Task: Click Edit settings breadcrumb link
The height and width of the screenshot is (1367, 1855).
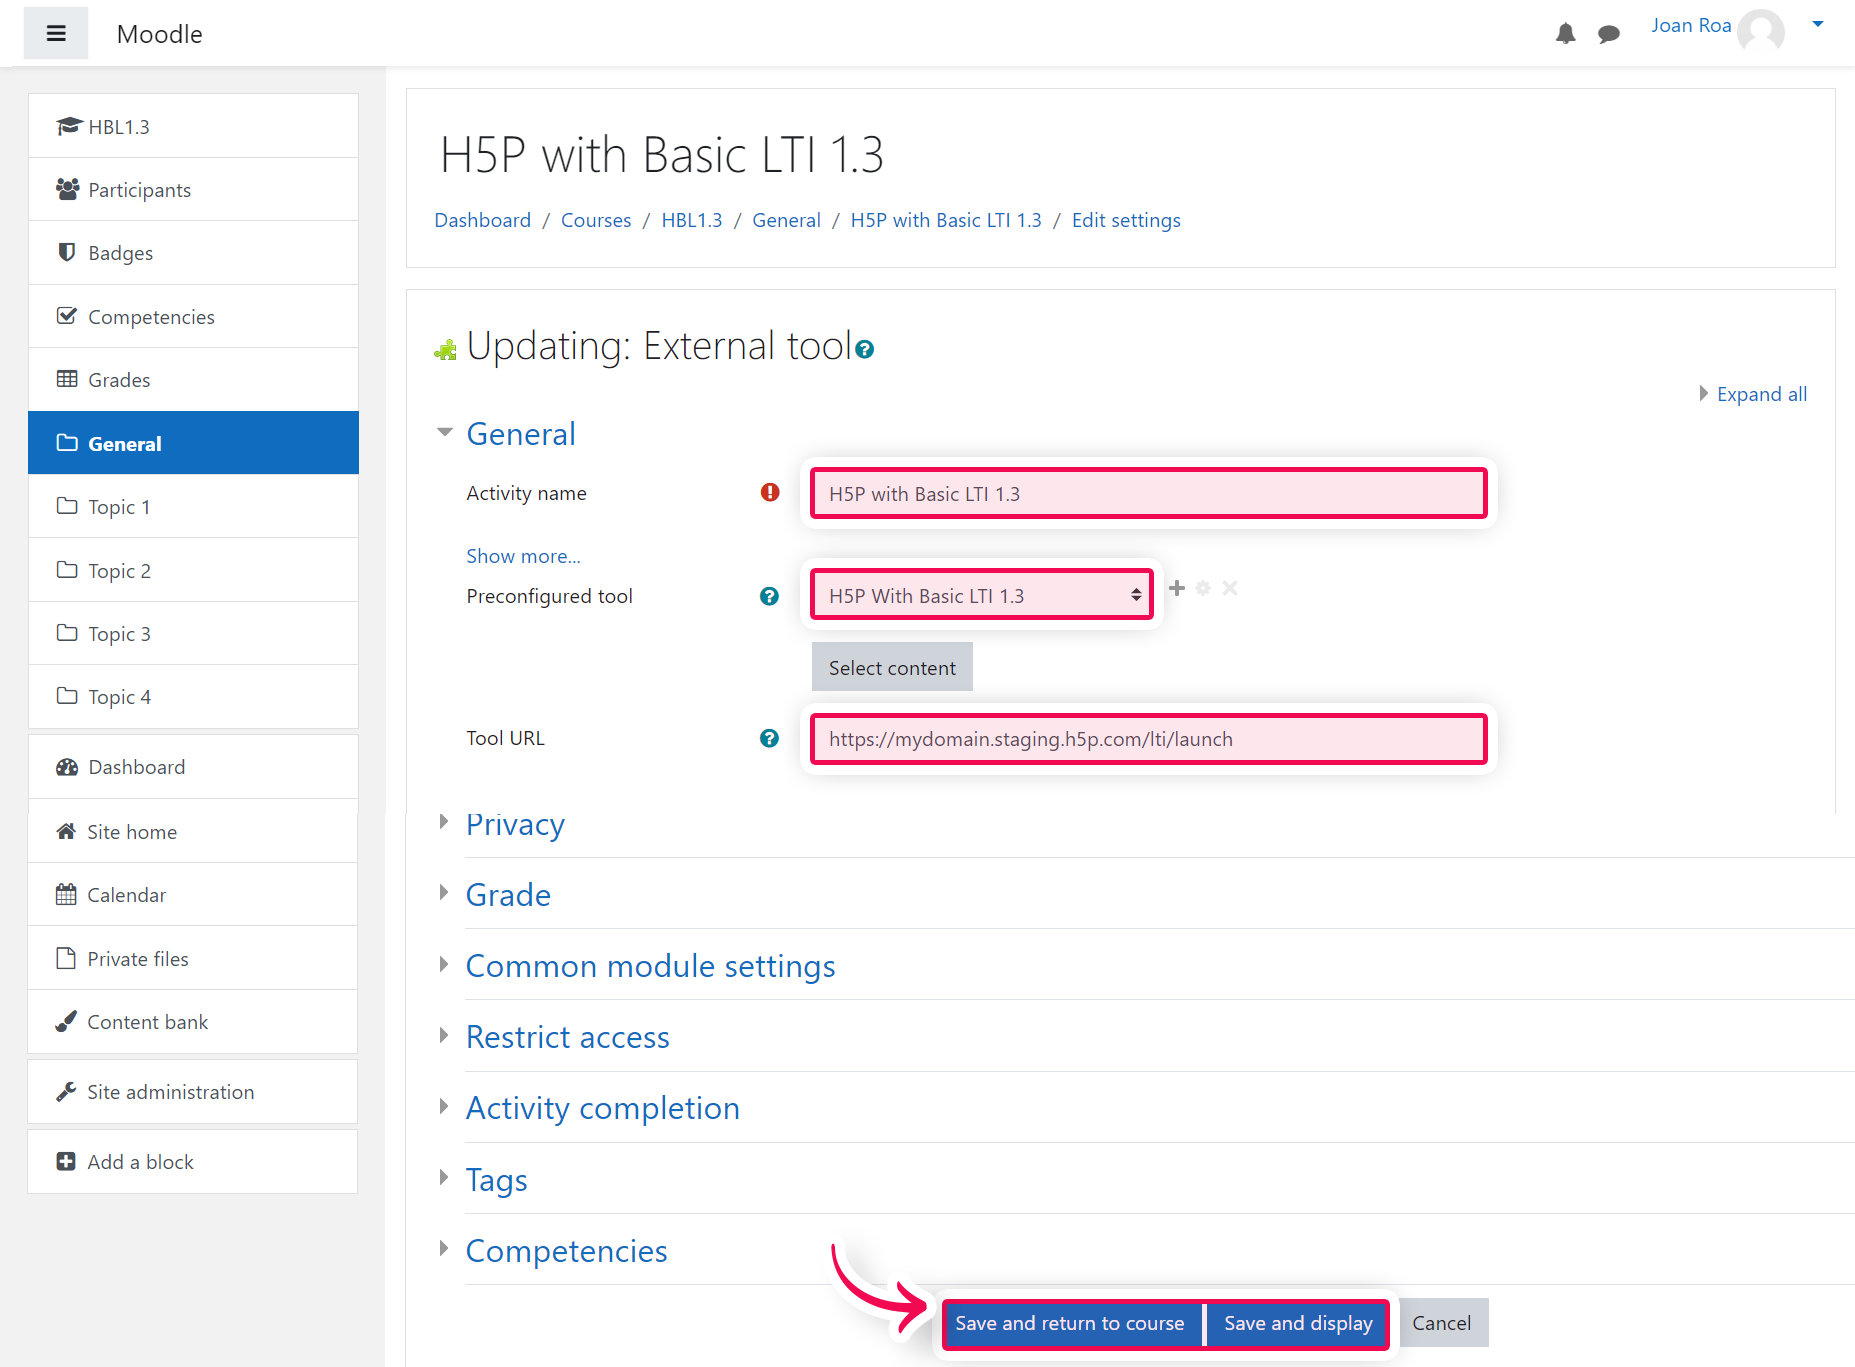Action: 1126,220
